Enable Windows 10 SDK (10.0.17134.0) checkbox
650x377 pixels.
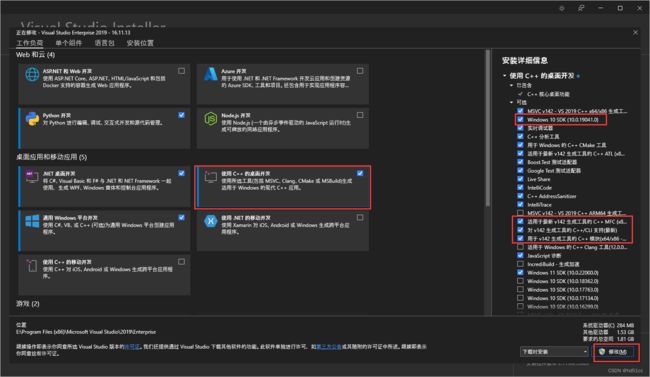[520, 298]
